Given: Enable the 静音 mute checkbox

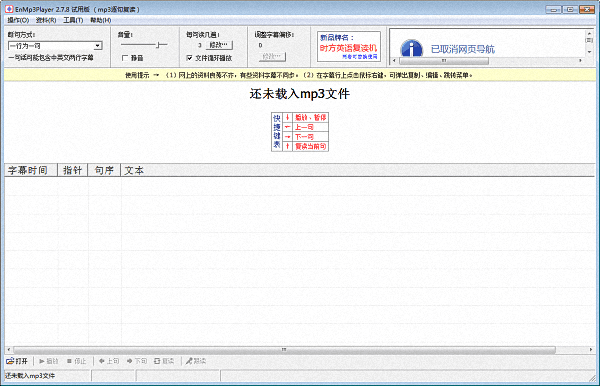Looking at the screenshot, I should [125, 58].
